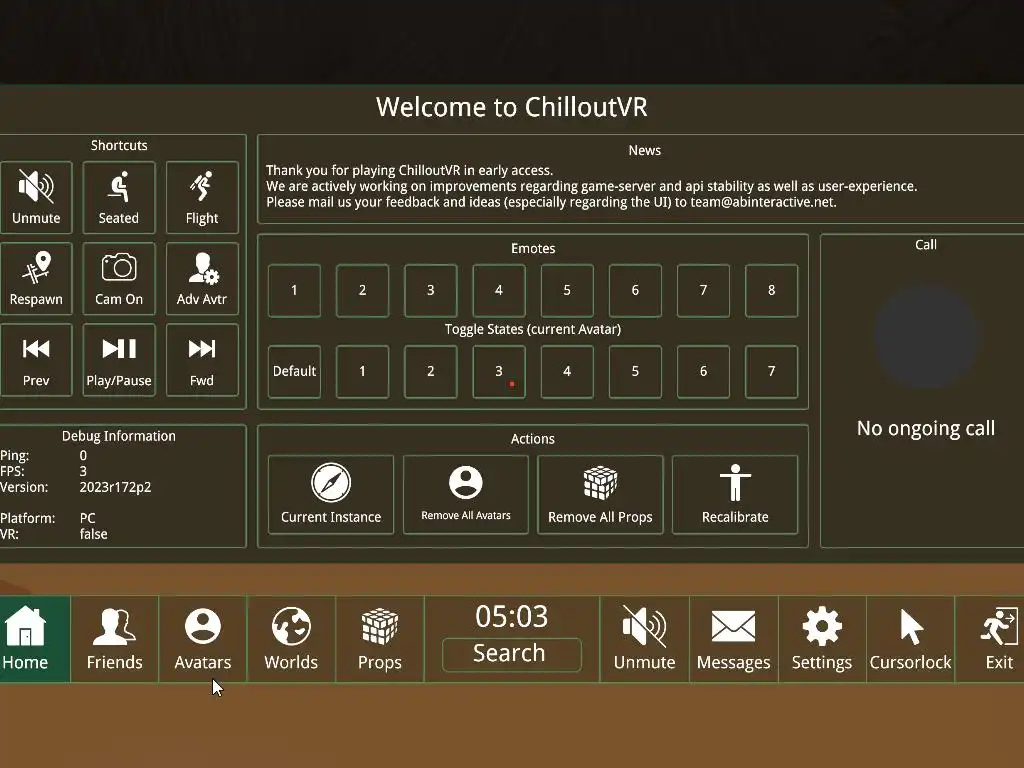Select toggle state 2 for current avatar
The height and width of the screenshot is (768, 1024).
[430, 372]
